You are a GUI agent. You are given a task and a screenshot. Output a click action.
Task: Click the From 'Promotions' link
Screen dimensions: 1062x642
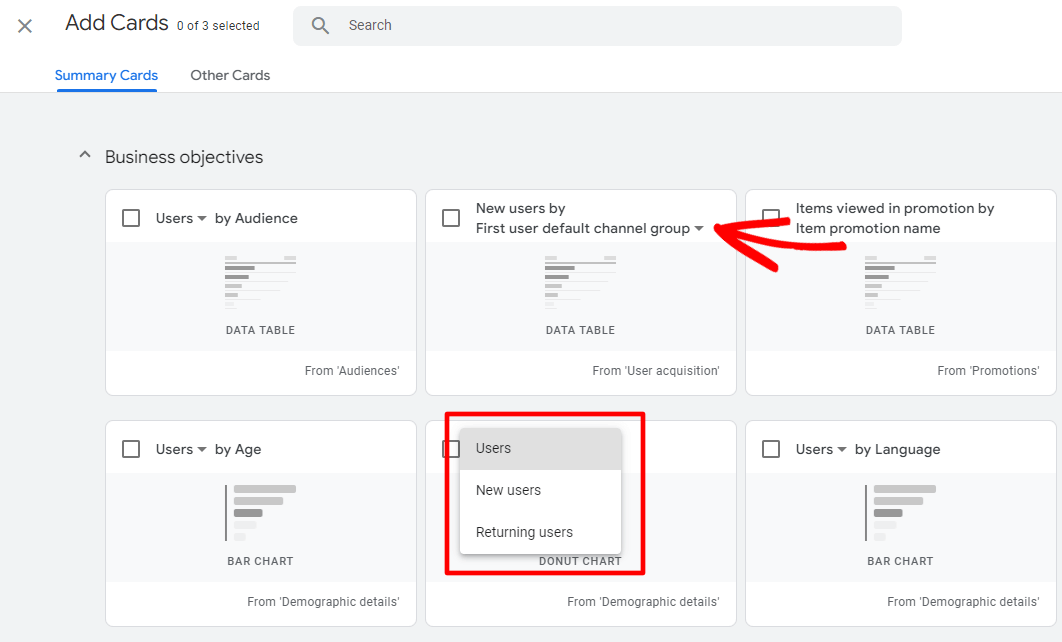coord(988,370)
